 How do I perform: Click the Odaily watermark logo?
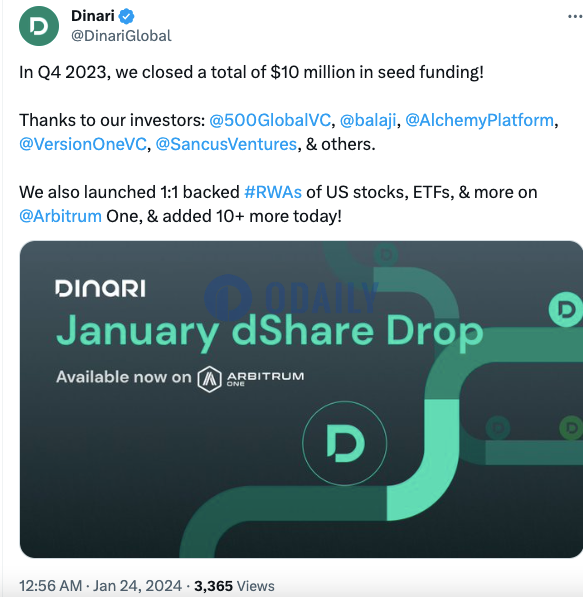291,298
